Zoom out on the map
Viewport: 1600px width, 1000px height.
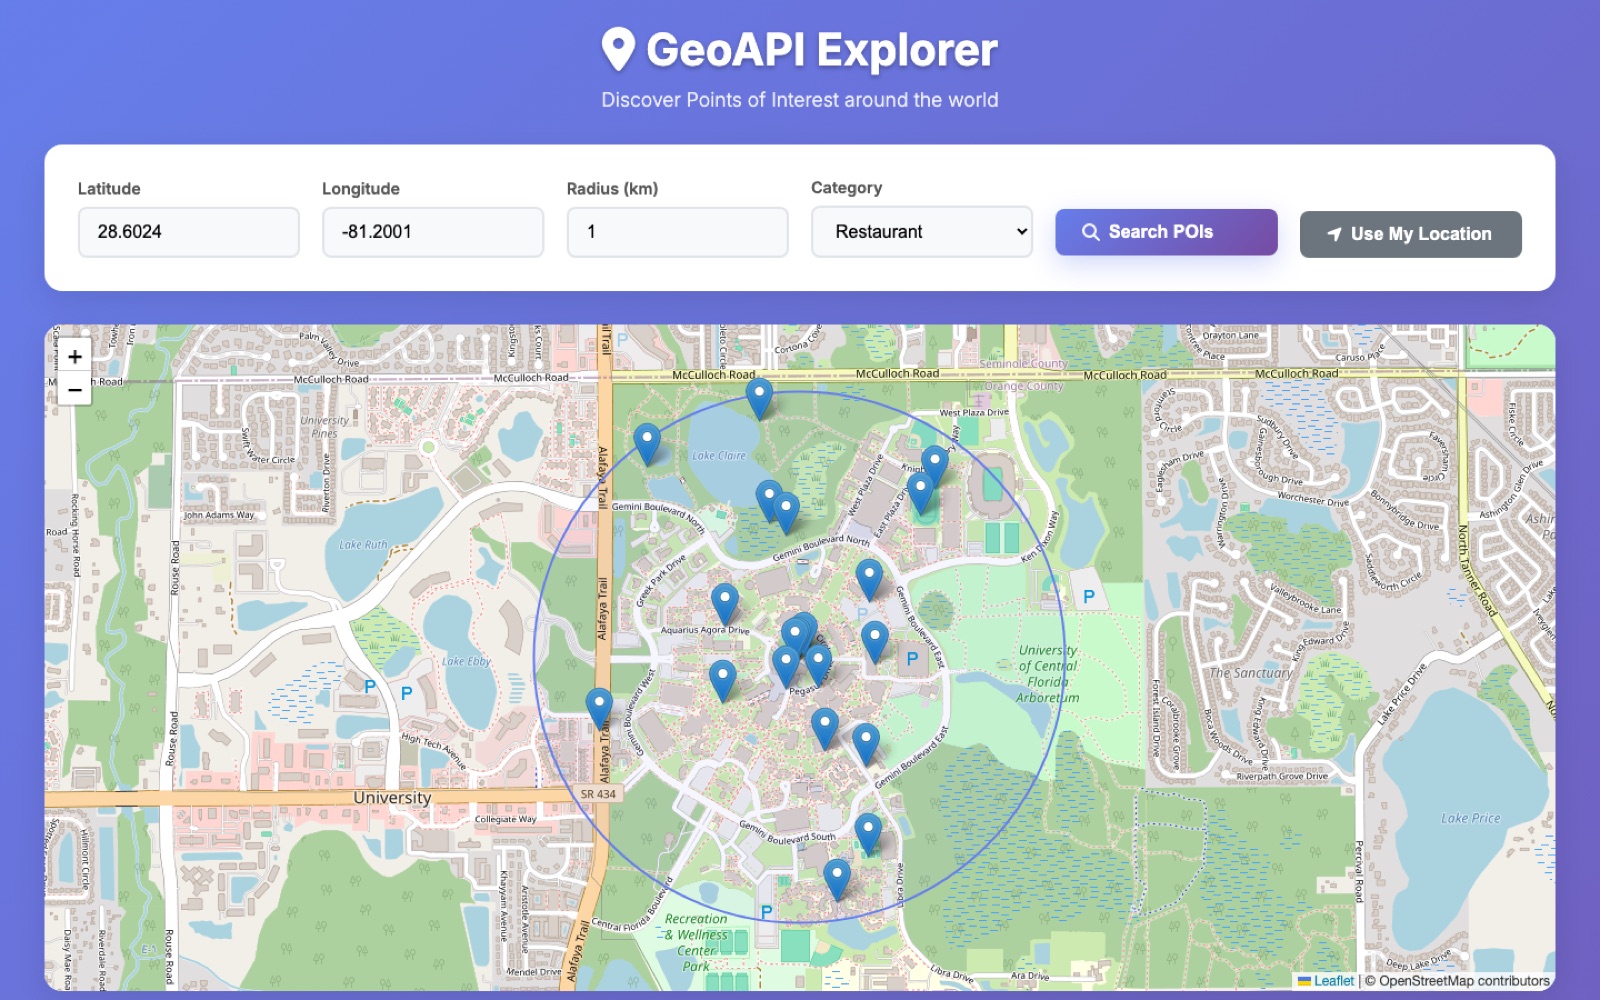[75, 389]
